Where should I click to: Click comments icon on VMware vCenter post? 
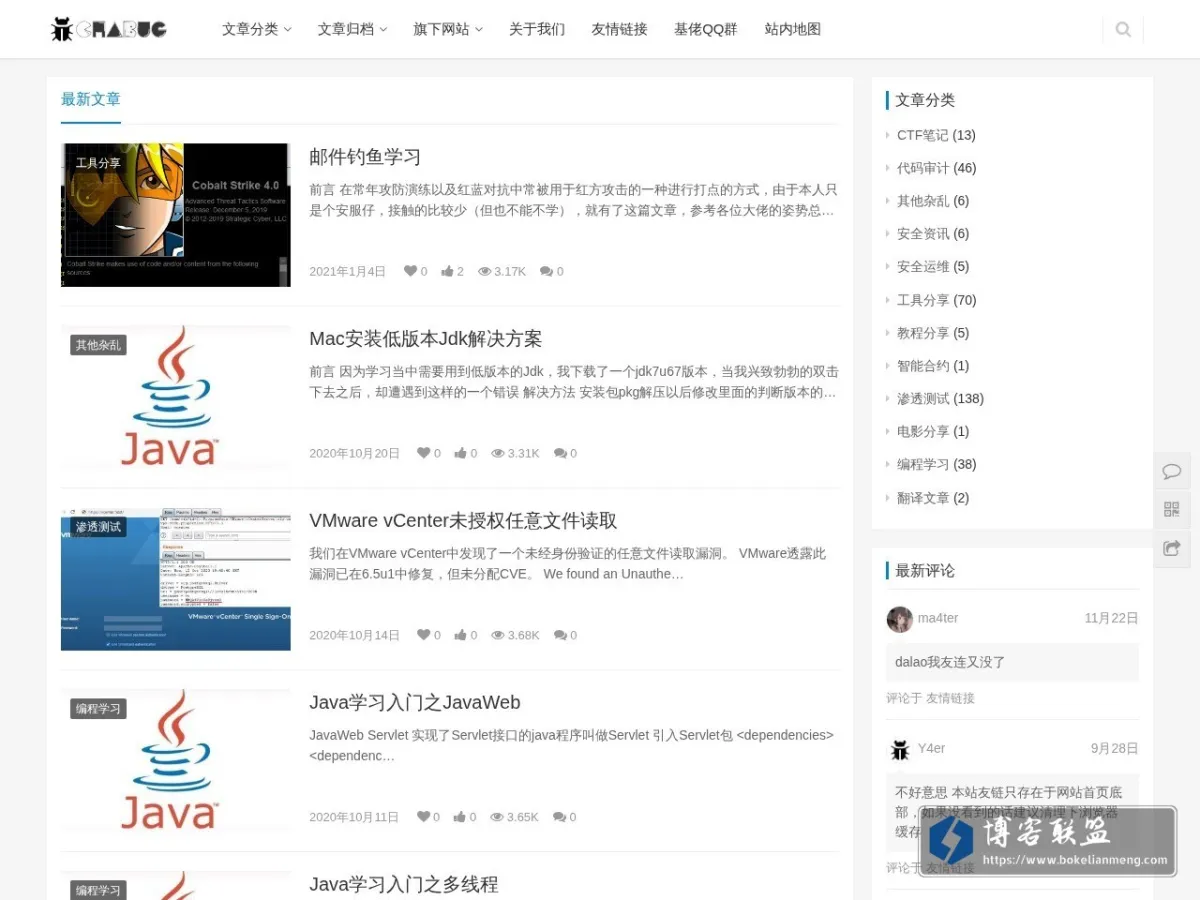(560, 635)
